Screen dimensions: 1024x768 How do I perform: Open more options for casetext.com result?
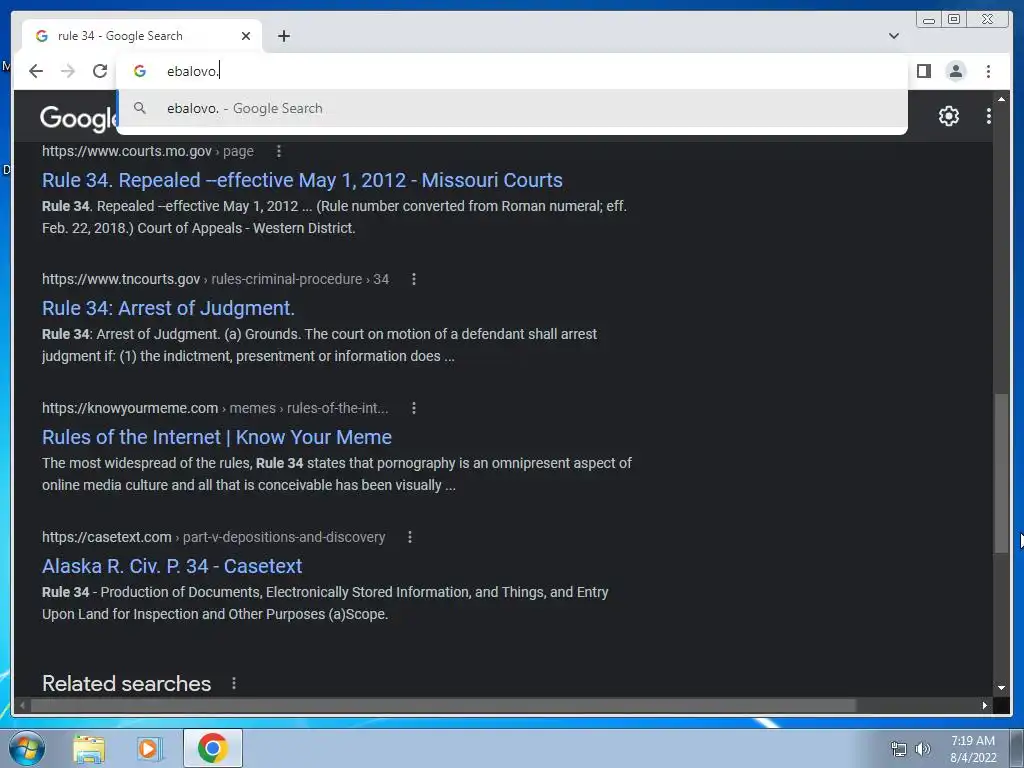(x=409, y=537)
